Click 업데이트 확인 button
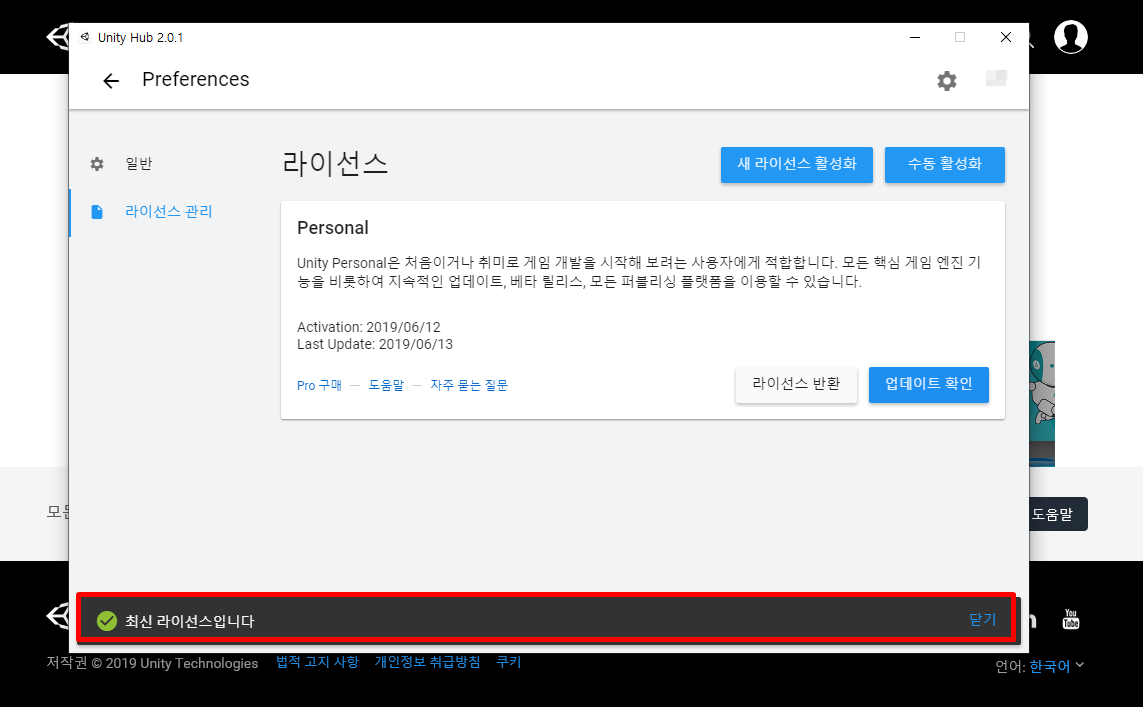The width and height of the screenshot is (1143, 707). click(929, 385)
